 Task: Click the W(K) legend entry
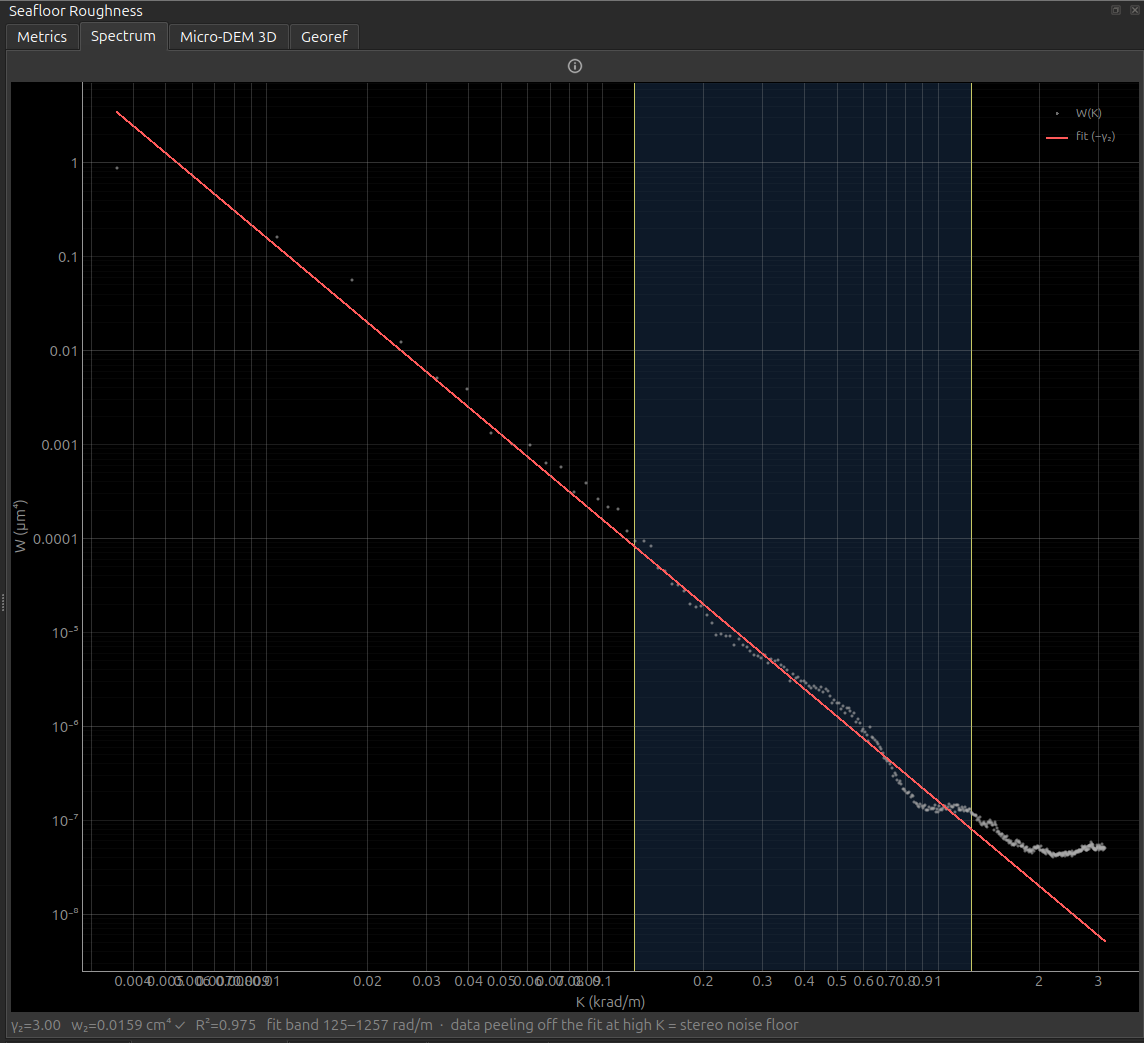tap(1088, 113)
